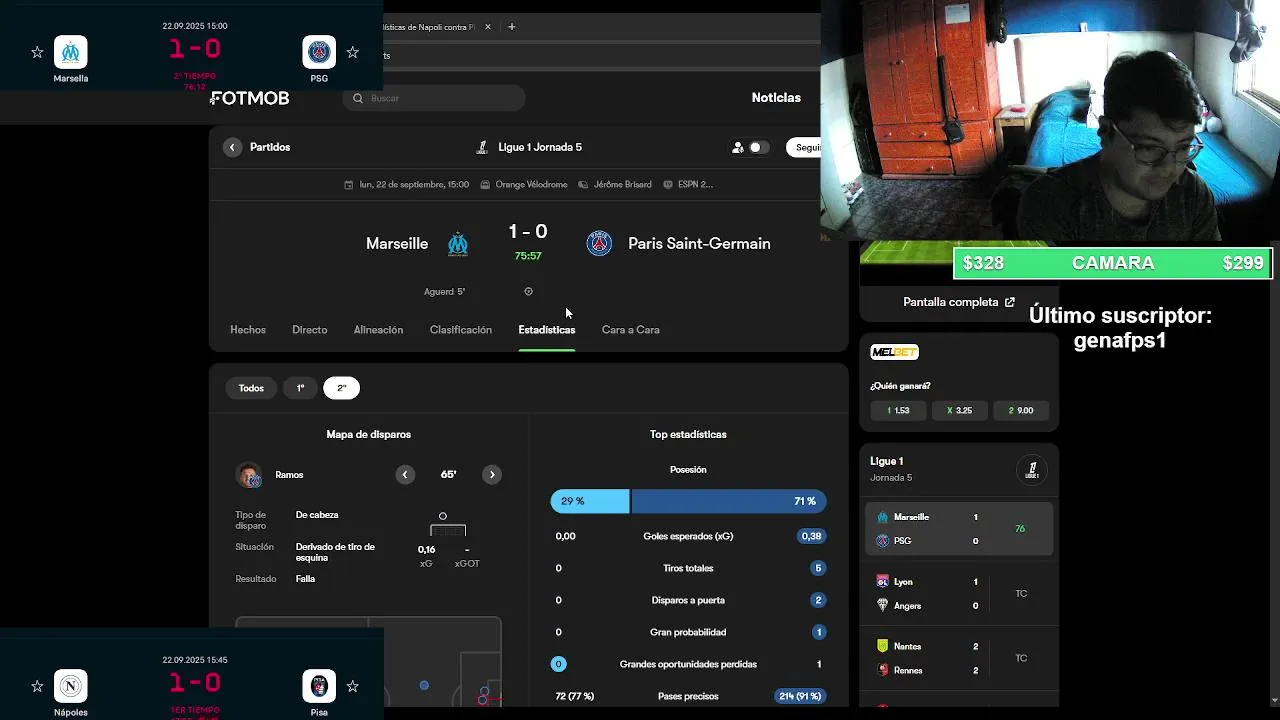Click Gran probabilidad stat label
The height and width of the screenshot is (720, 1280).
coord(688,632)
